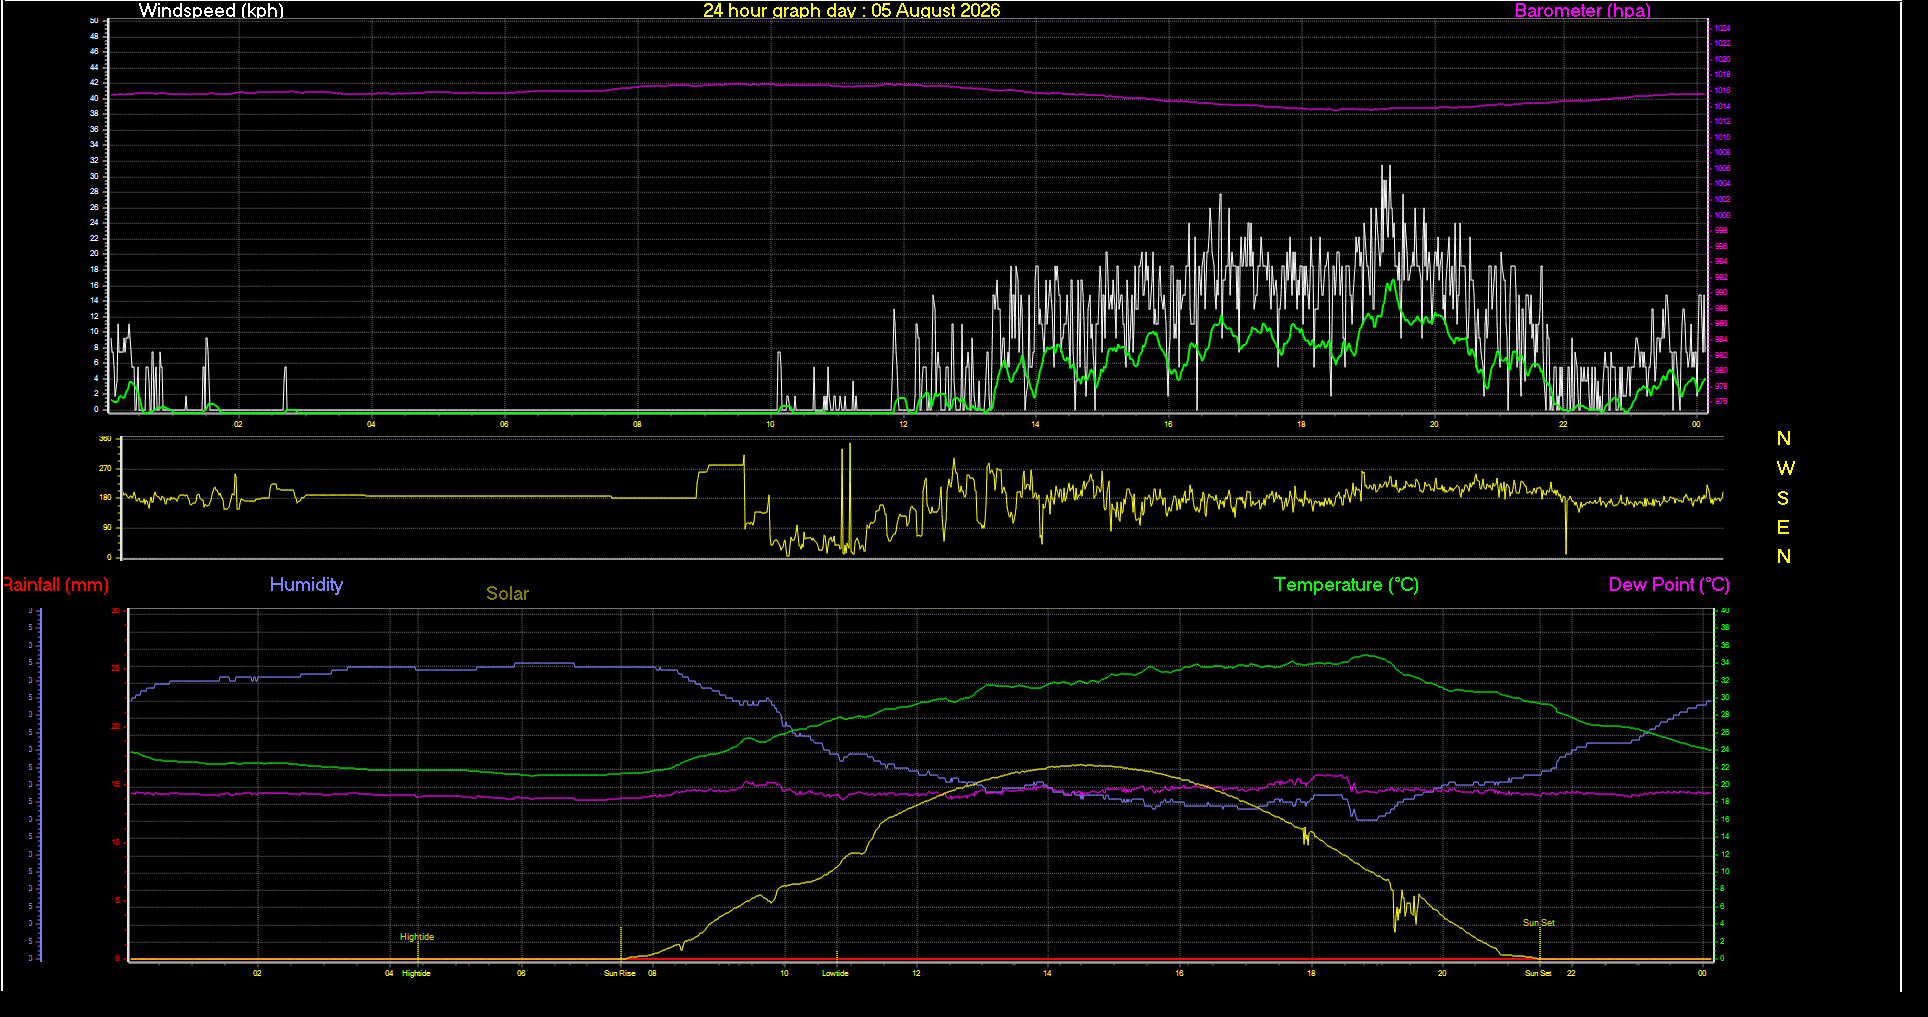Click the '990' barometer axis value
Viewport: 1928px width, 1017px height.
1721,293
